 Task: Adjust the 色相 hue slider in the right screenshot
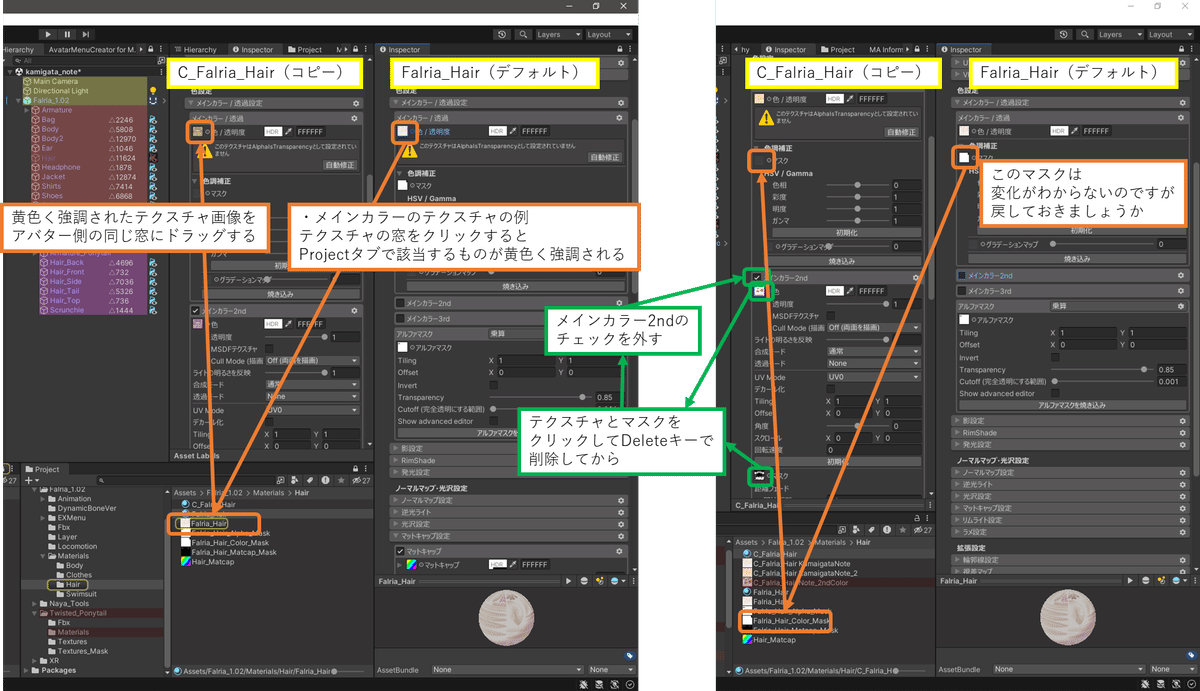pyautogui.click(x=855, y=185)
